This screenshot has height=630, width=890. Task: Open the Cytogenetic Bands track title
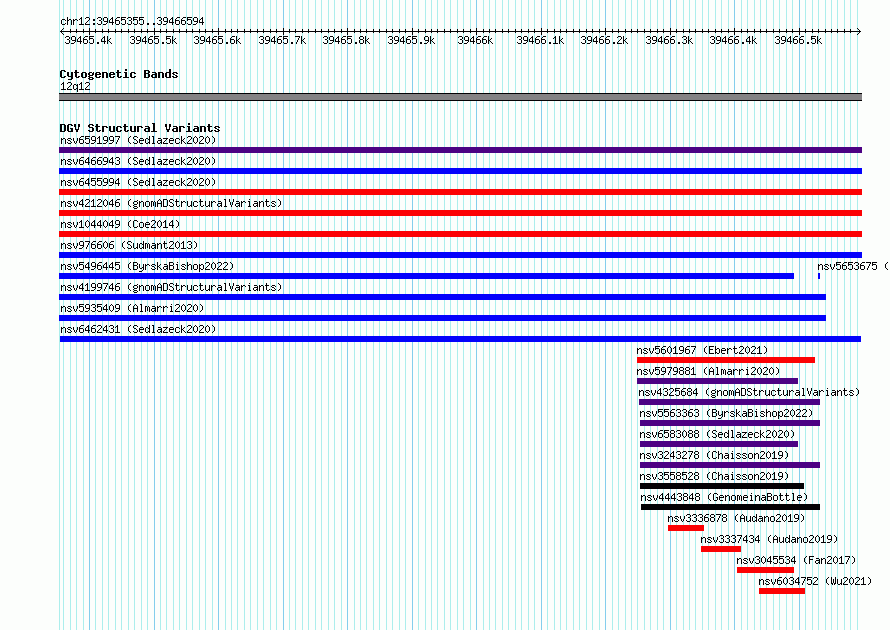119,74
